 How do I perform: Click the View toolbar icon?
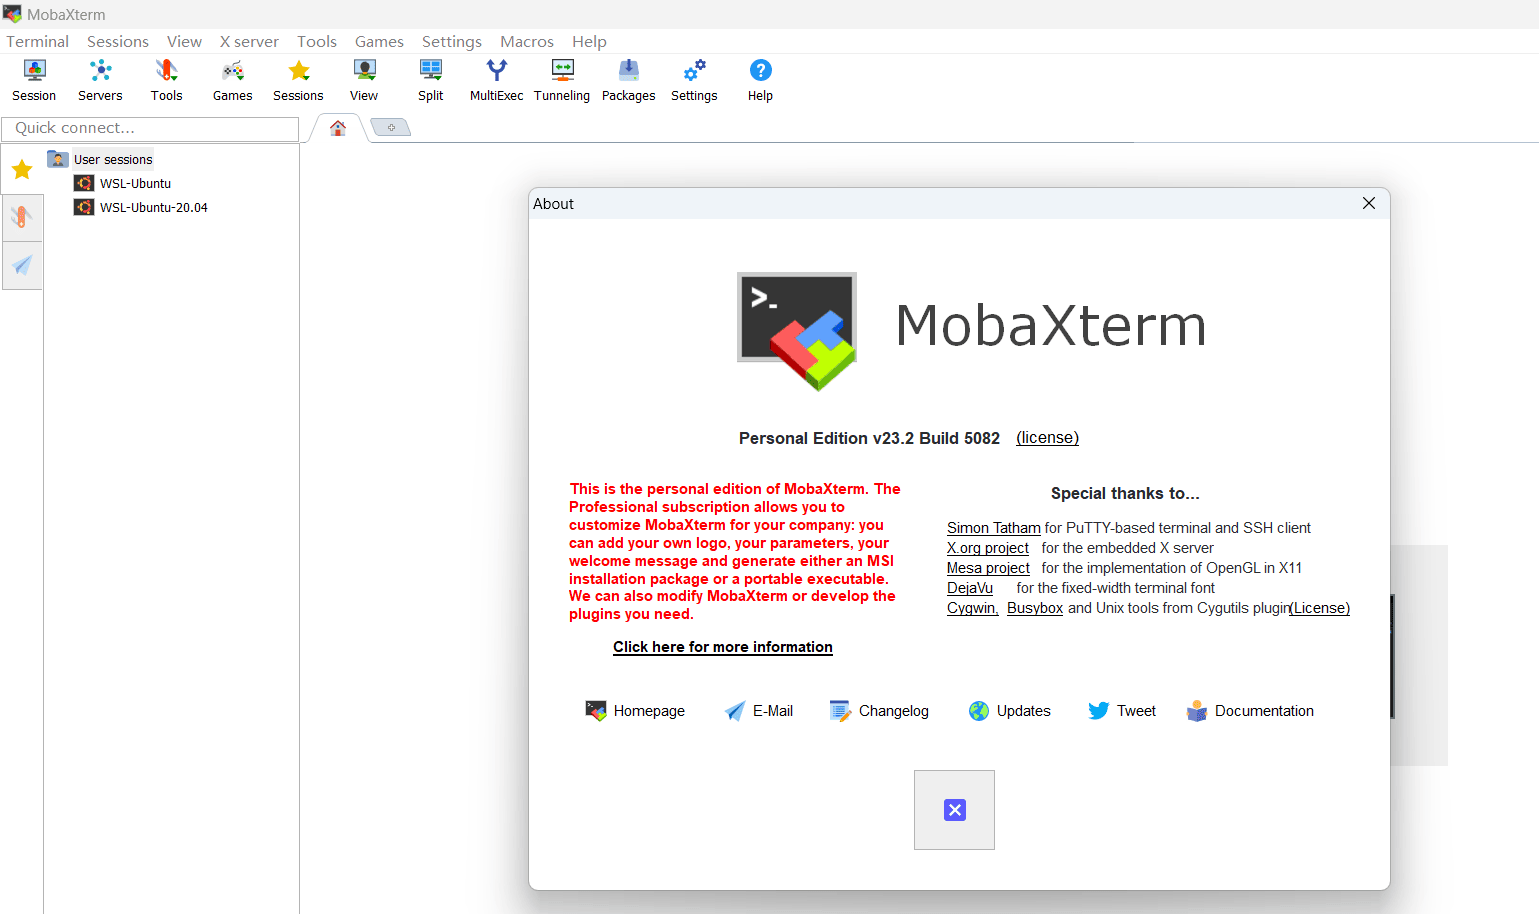[364, 80]
